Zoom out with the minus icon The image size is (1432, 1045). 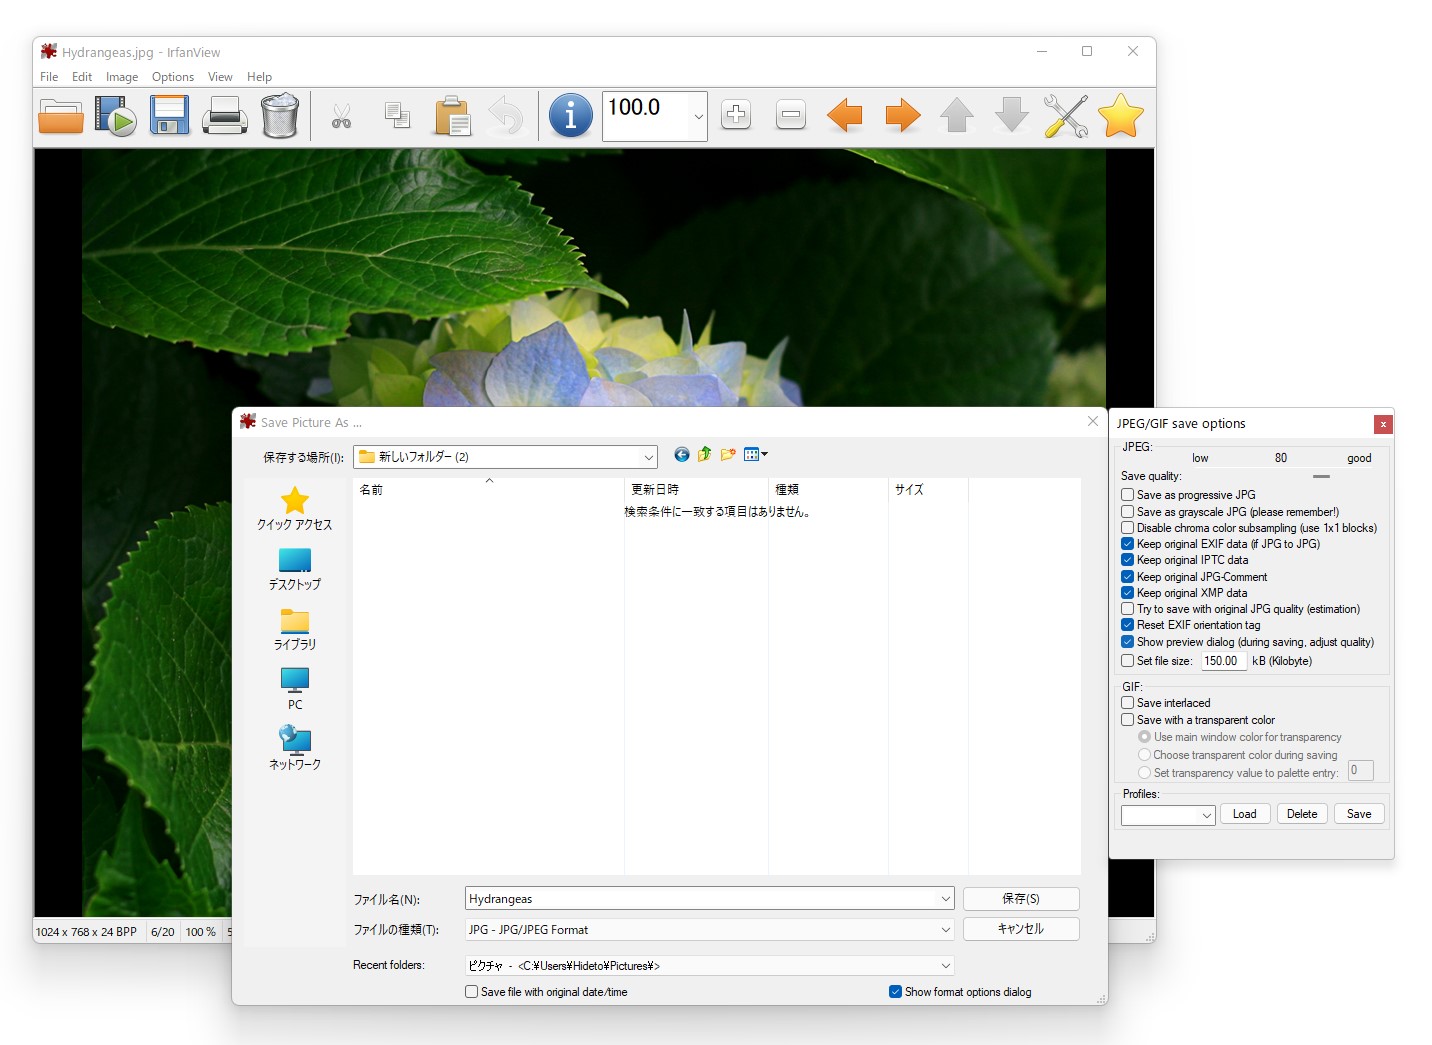(x=791, y=115)
